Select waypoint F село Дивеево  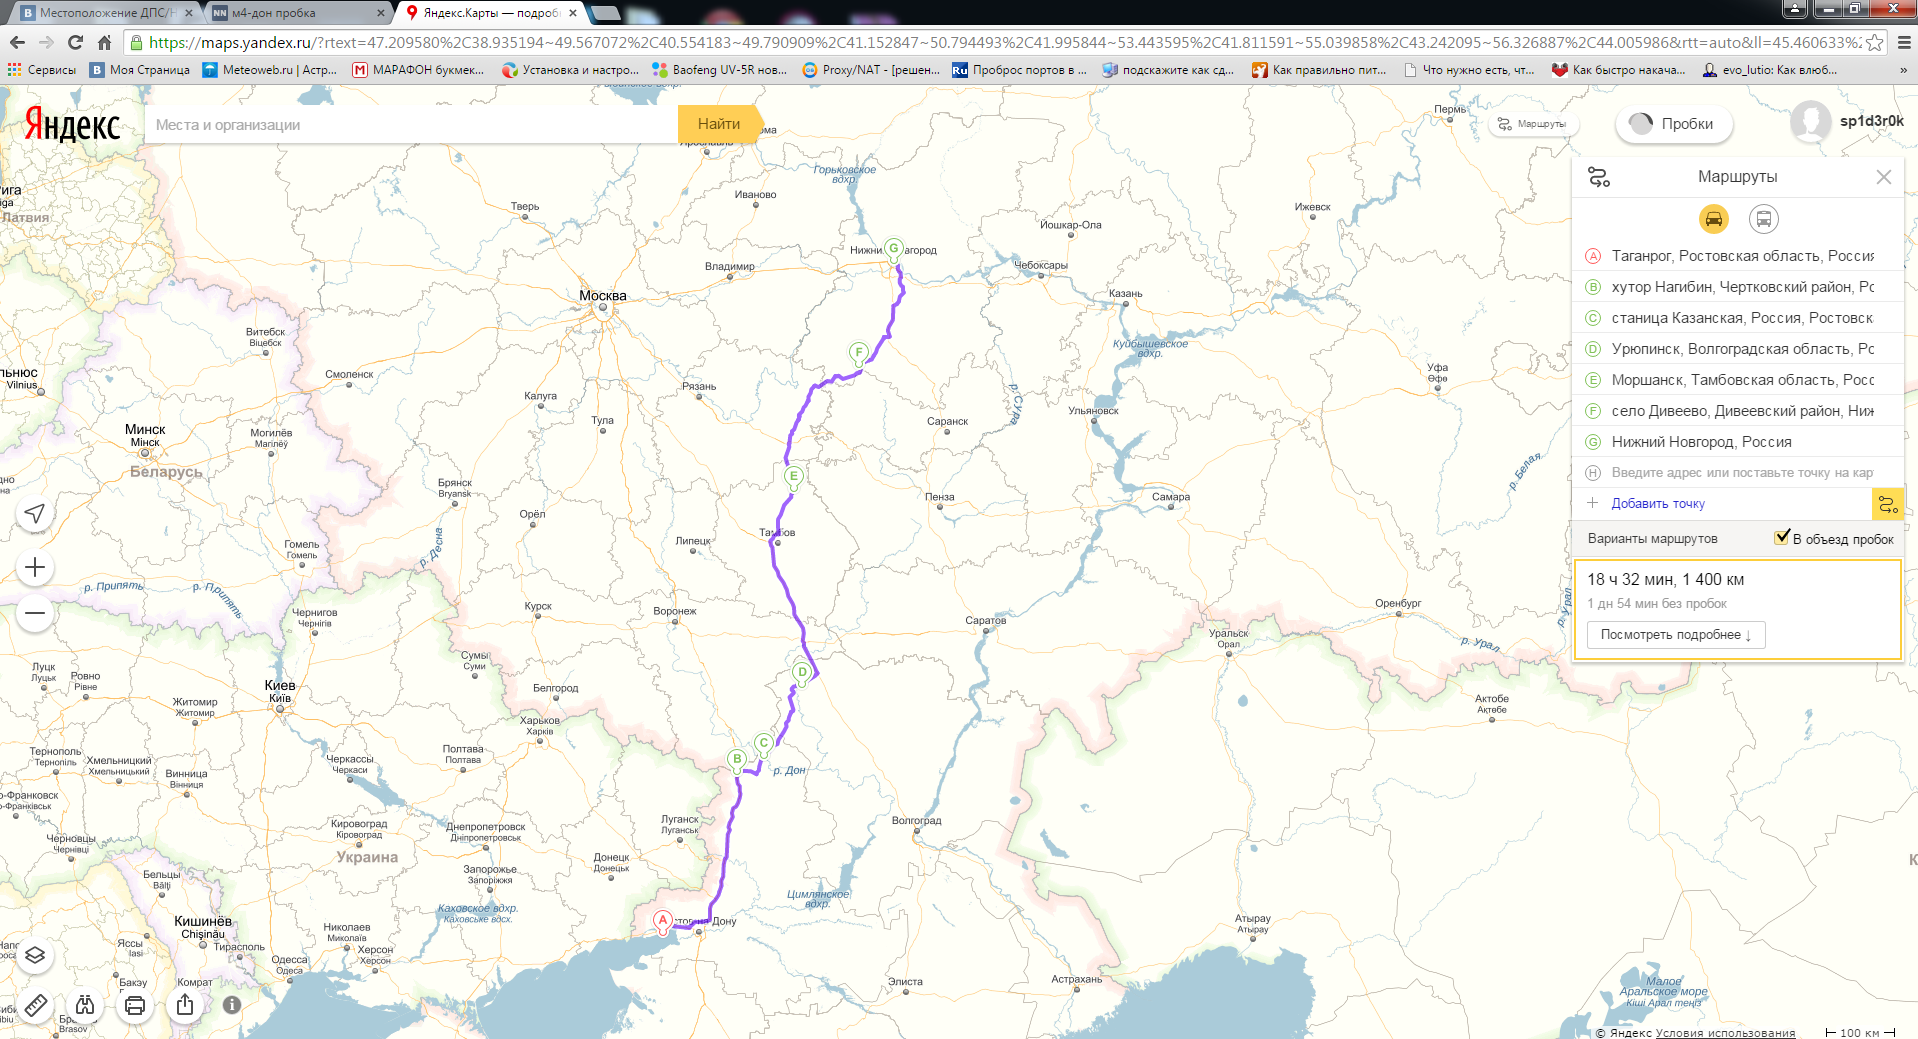click(1738, 411)
